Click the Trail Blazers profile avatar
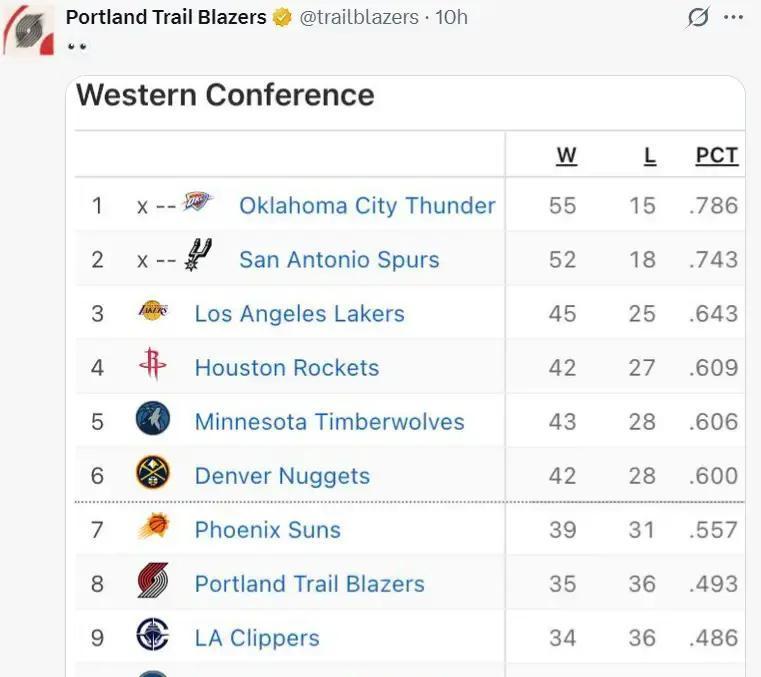 28,31
